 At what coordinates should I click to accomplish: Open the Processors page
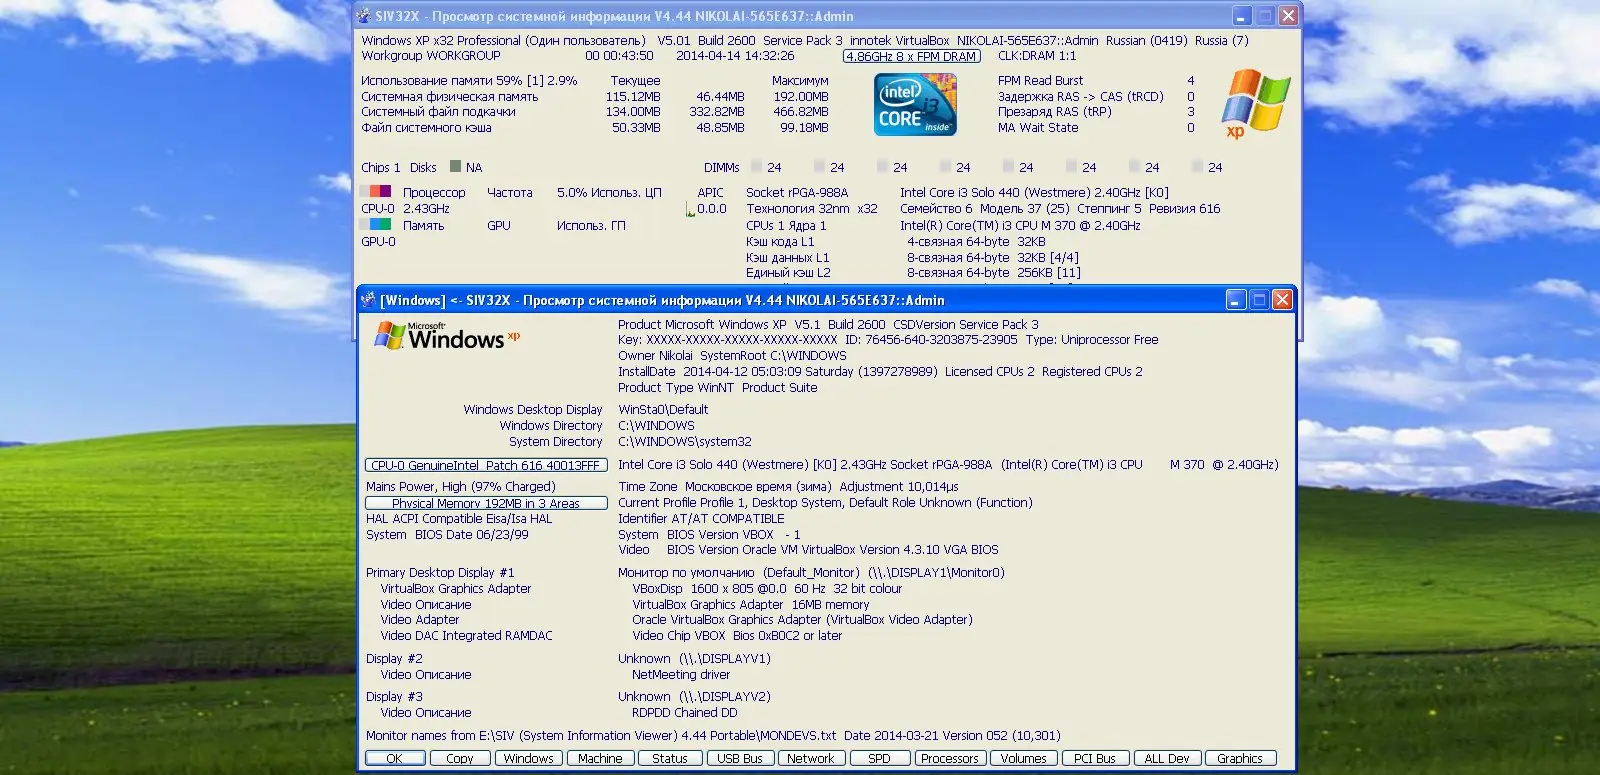pos(950,759)
